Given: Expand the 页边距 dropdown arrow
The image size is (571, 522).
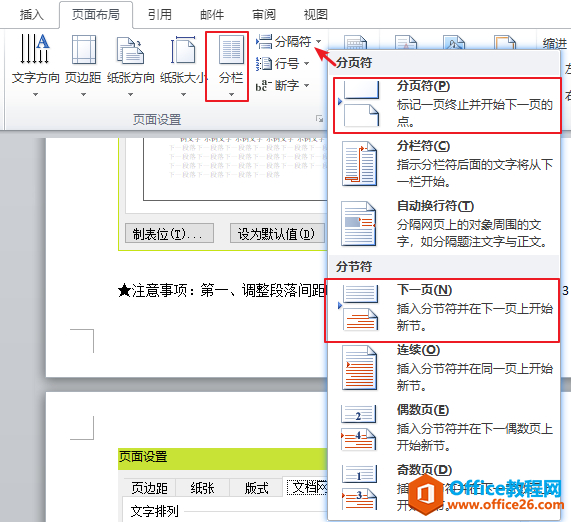Looking at the screenshot, I should click(83, 95).
